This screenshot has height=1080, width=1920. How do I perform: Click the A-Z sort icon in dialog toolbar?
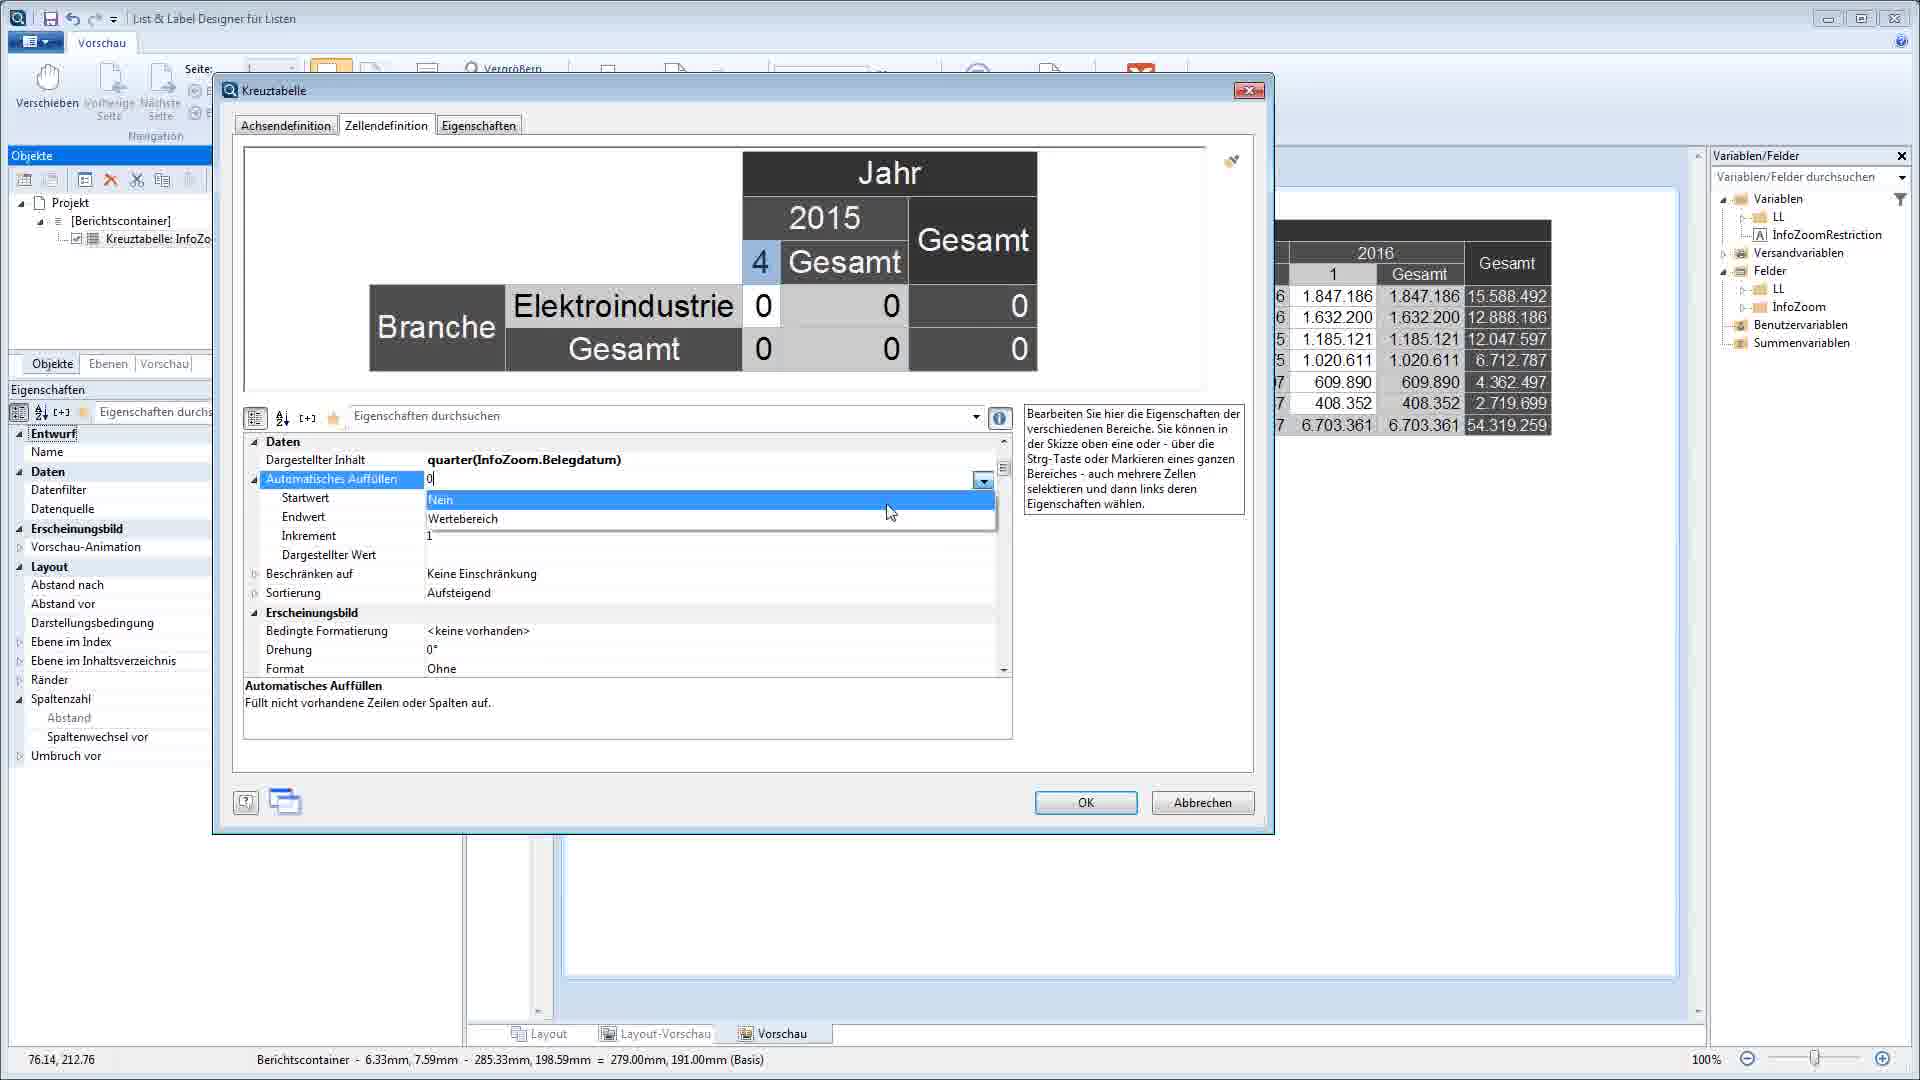click(x=282, y=418)
